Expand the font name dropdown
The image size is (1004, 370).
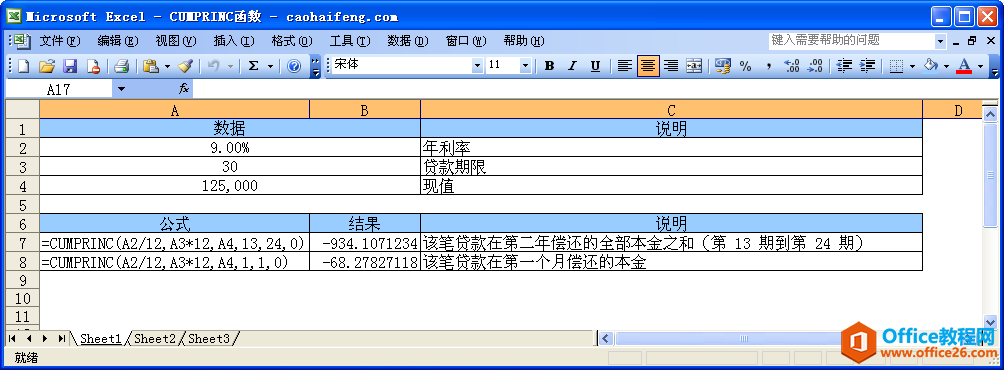[x=478, y=66]
